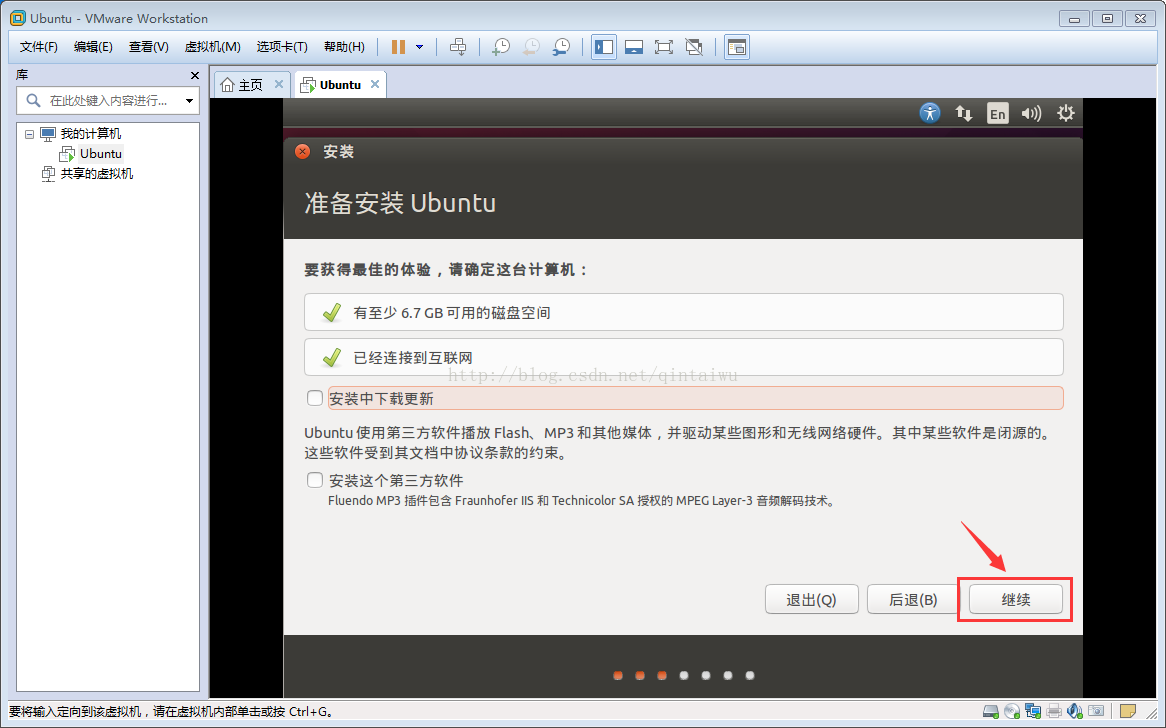Open the Ubuntu network indicator
The width and height of the screenshot is (1166, 728).
tap(964, 113)
